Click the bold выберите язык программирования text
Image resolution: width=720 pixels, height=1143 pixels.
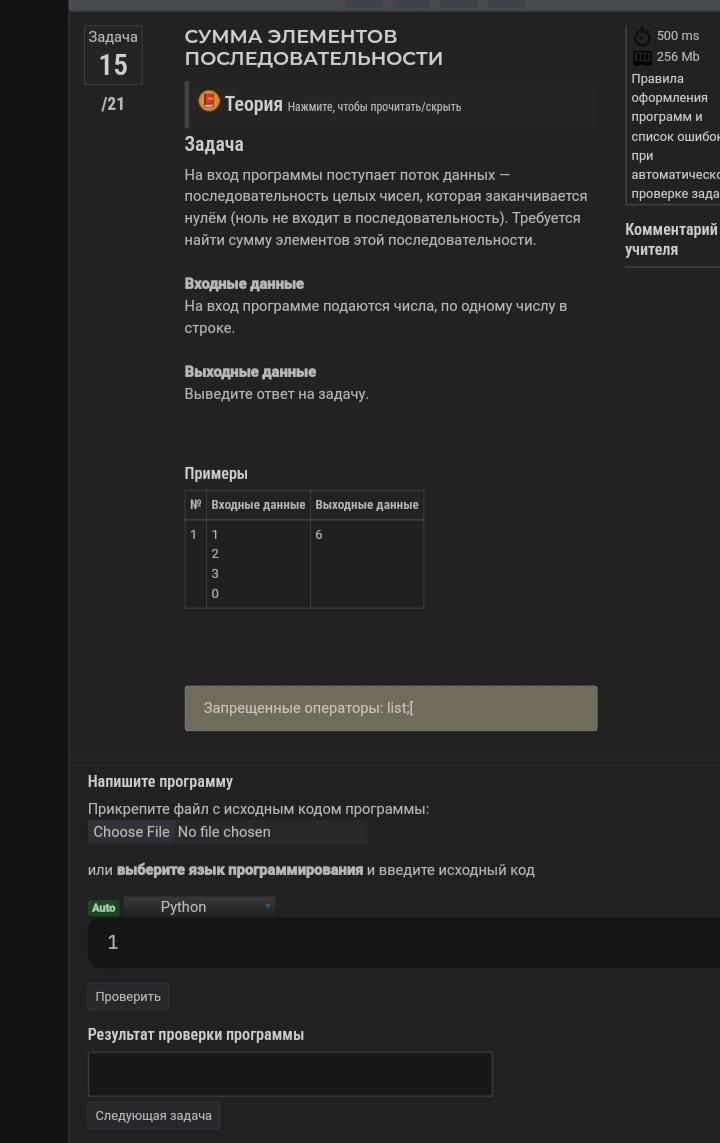point(240,870)
